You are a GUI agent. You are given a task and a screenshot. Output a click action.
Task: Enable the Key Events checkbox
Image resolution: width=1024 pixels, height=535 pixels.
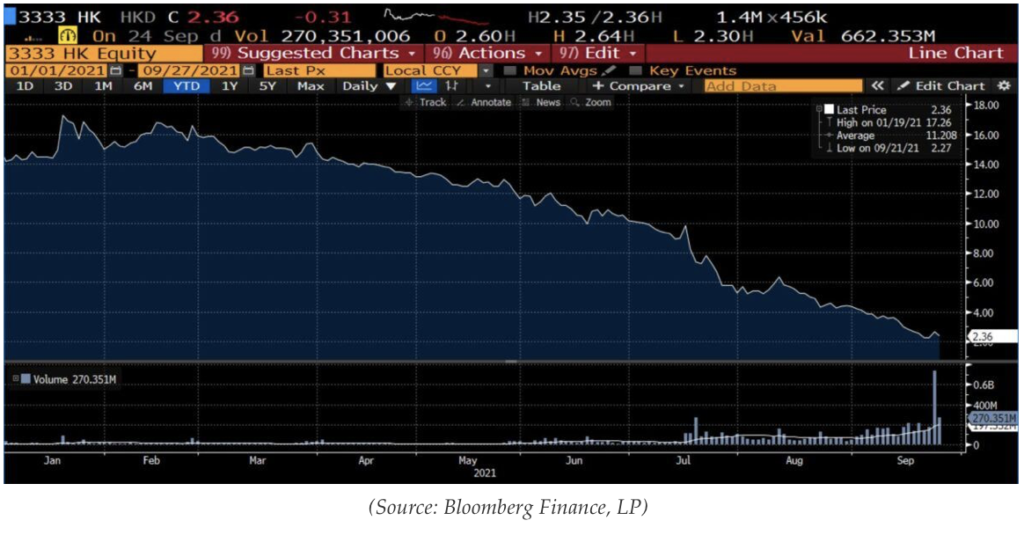pos(635,71)
